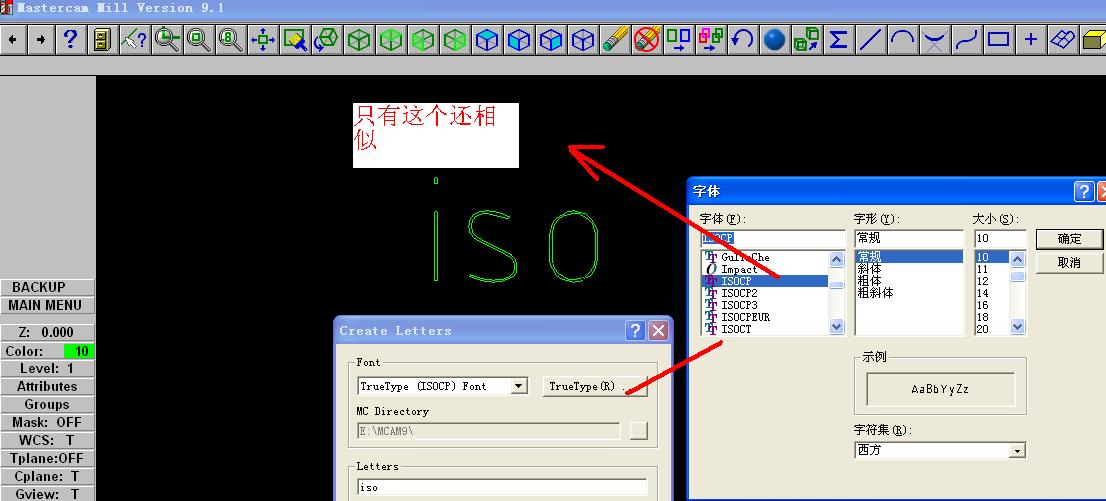Image resolution: width=1106 pixels, height=501 pixels.
Task: Fit geometry to screen with four-arrow icon
Action: (x=263, y=40)
